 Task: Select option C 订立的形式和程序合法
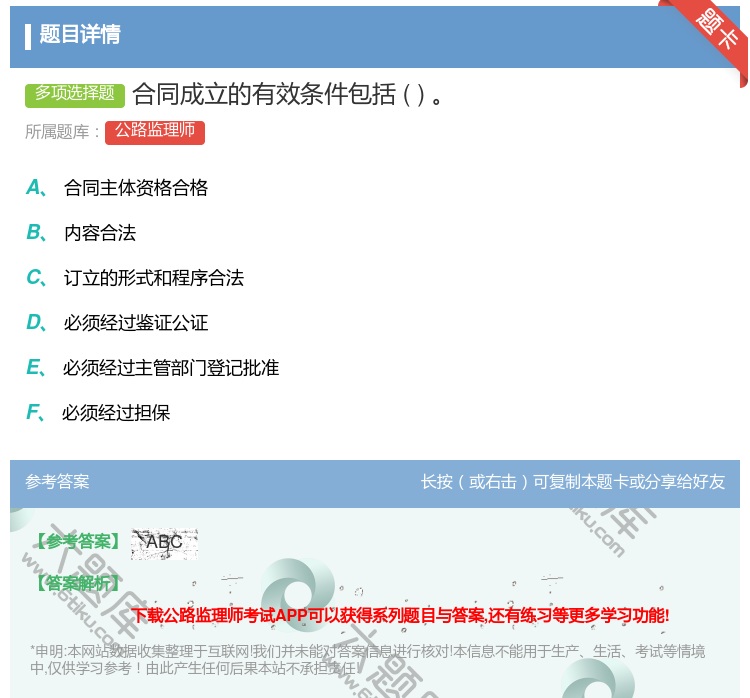(x=135, y=278)
